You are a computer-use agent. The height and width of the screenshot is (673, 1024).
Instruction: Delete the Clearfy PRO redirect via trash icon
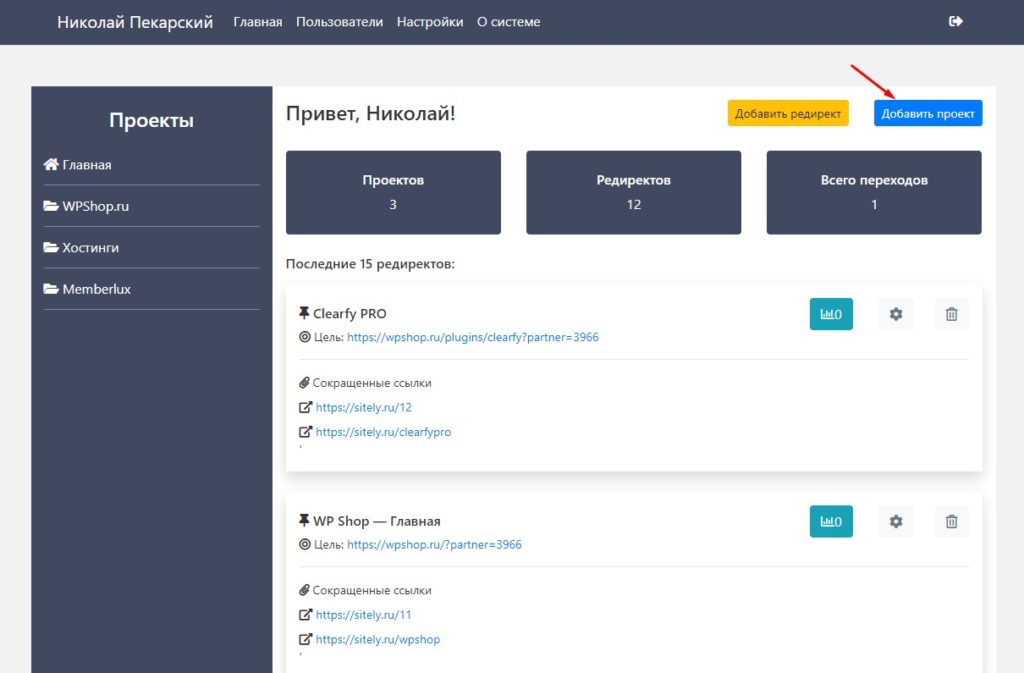(x=951, y=314)
